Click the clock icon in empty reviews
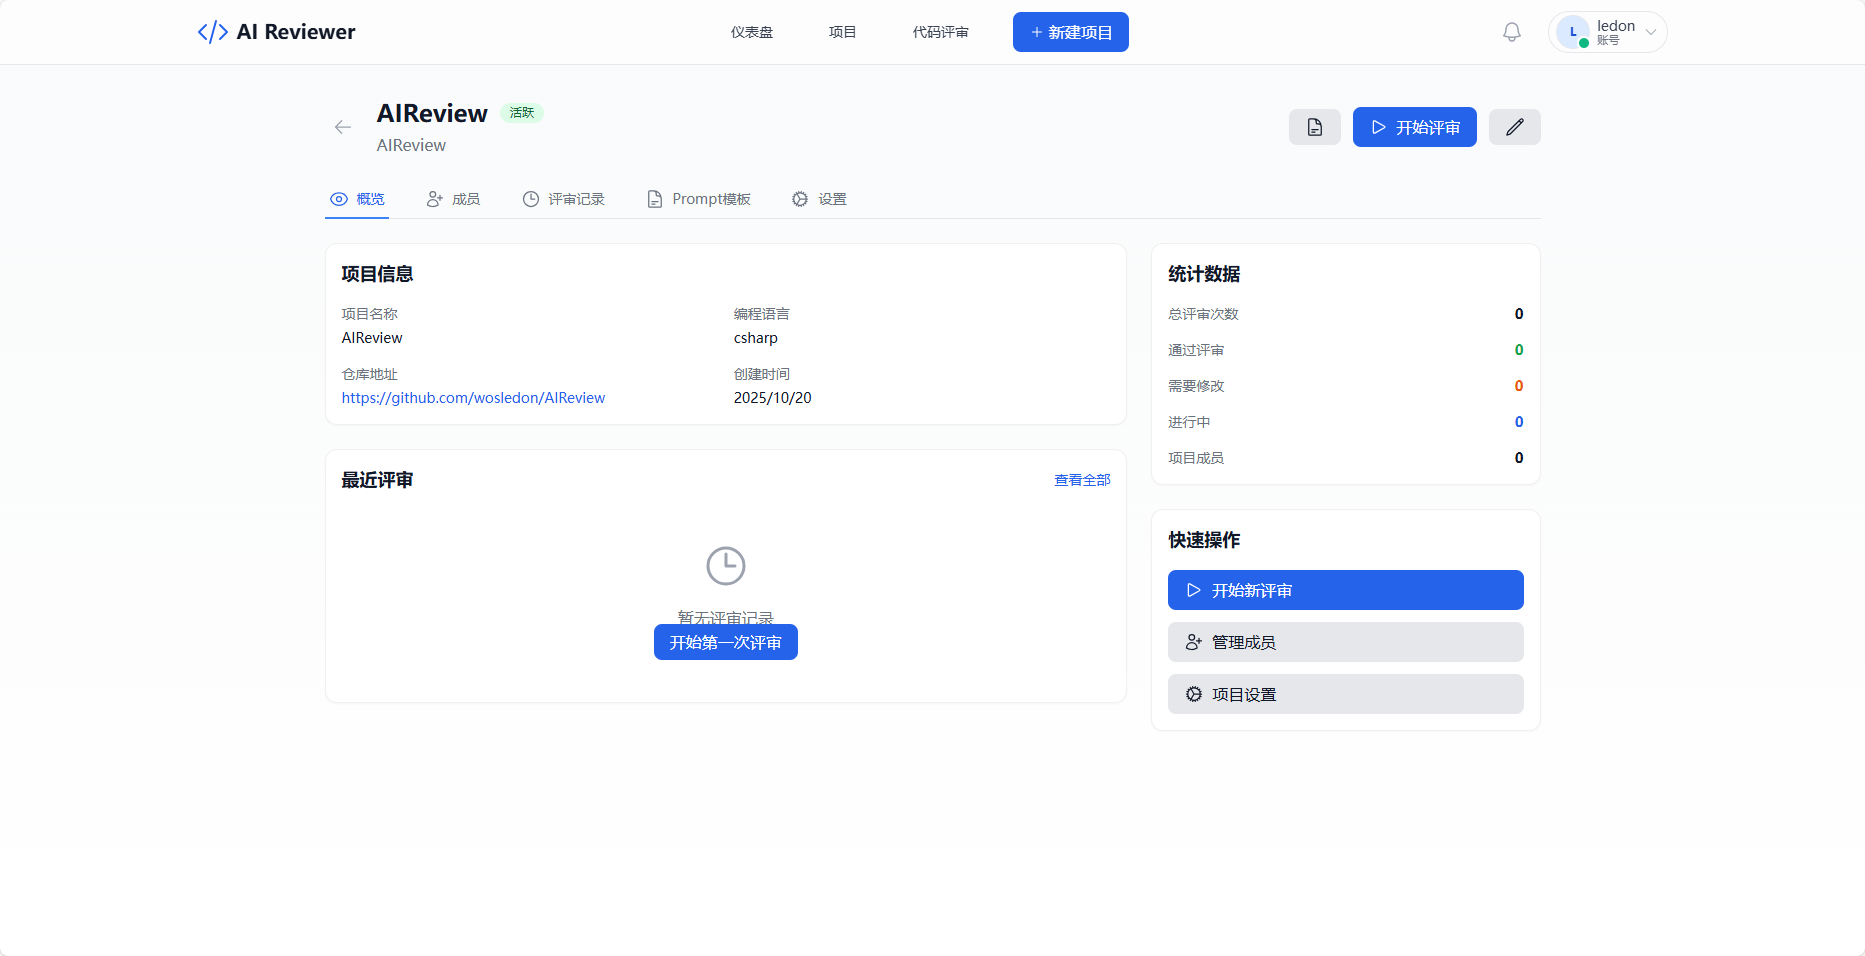Screen dimensions: 1865x956 pyautogui.click(x=726, y=566)
